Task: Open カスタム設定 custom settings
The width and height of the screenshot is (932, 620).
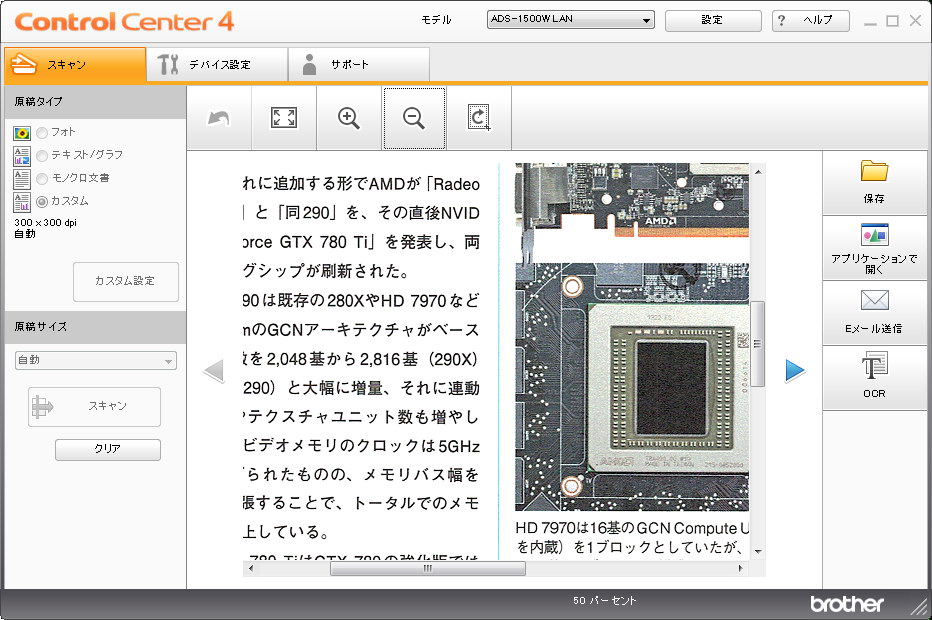Action: click(x=125, y=282)
